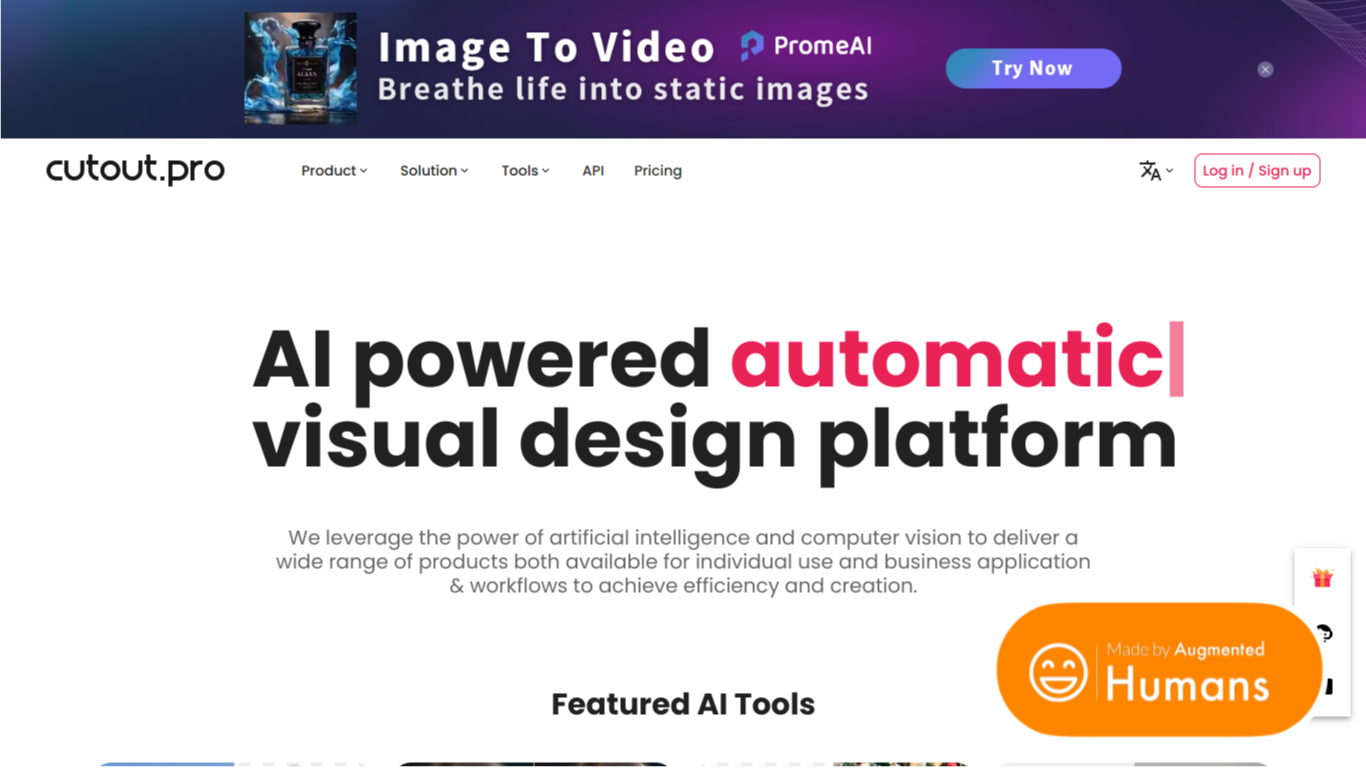The width and height of the screenshot is (1366, 768).
Task: Click Log in / Sign up button
Action: tap(1257, 171)
